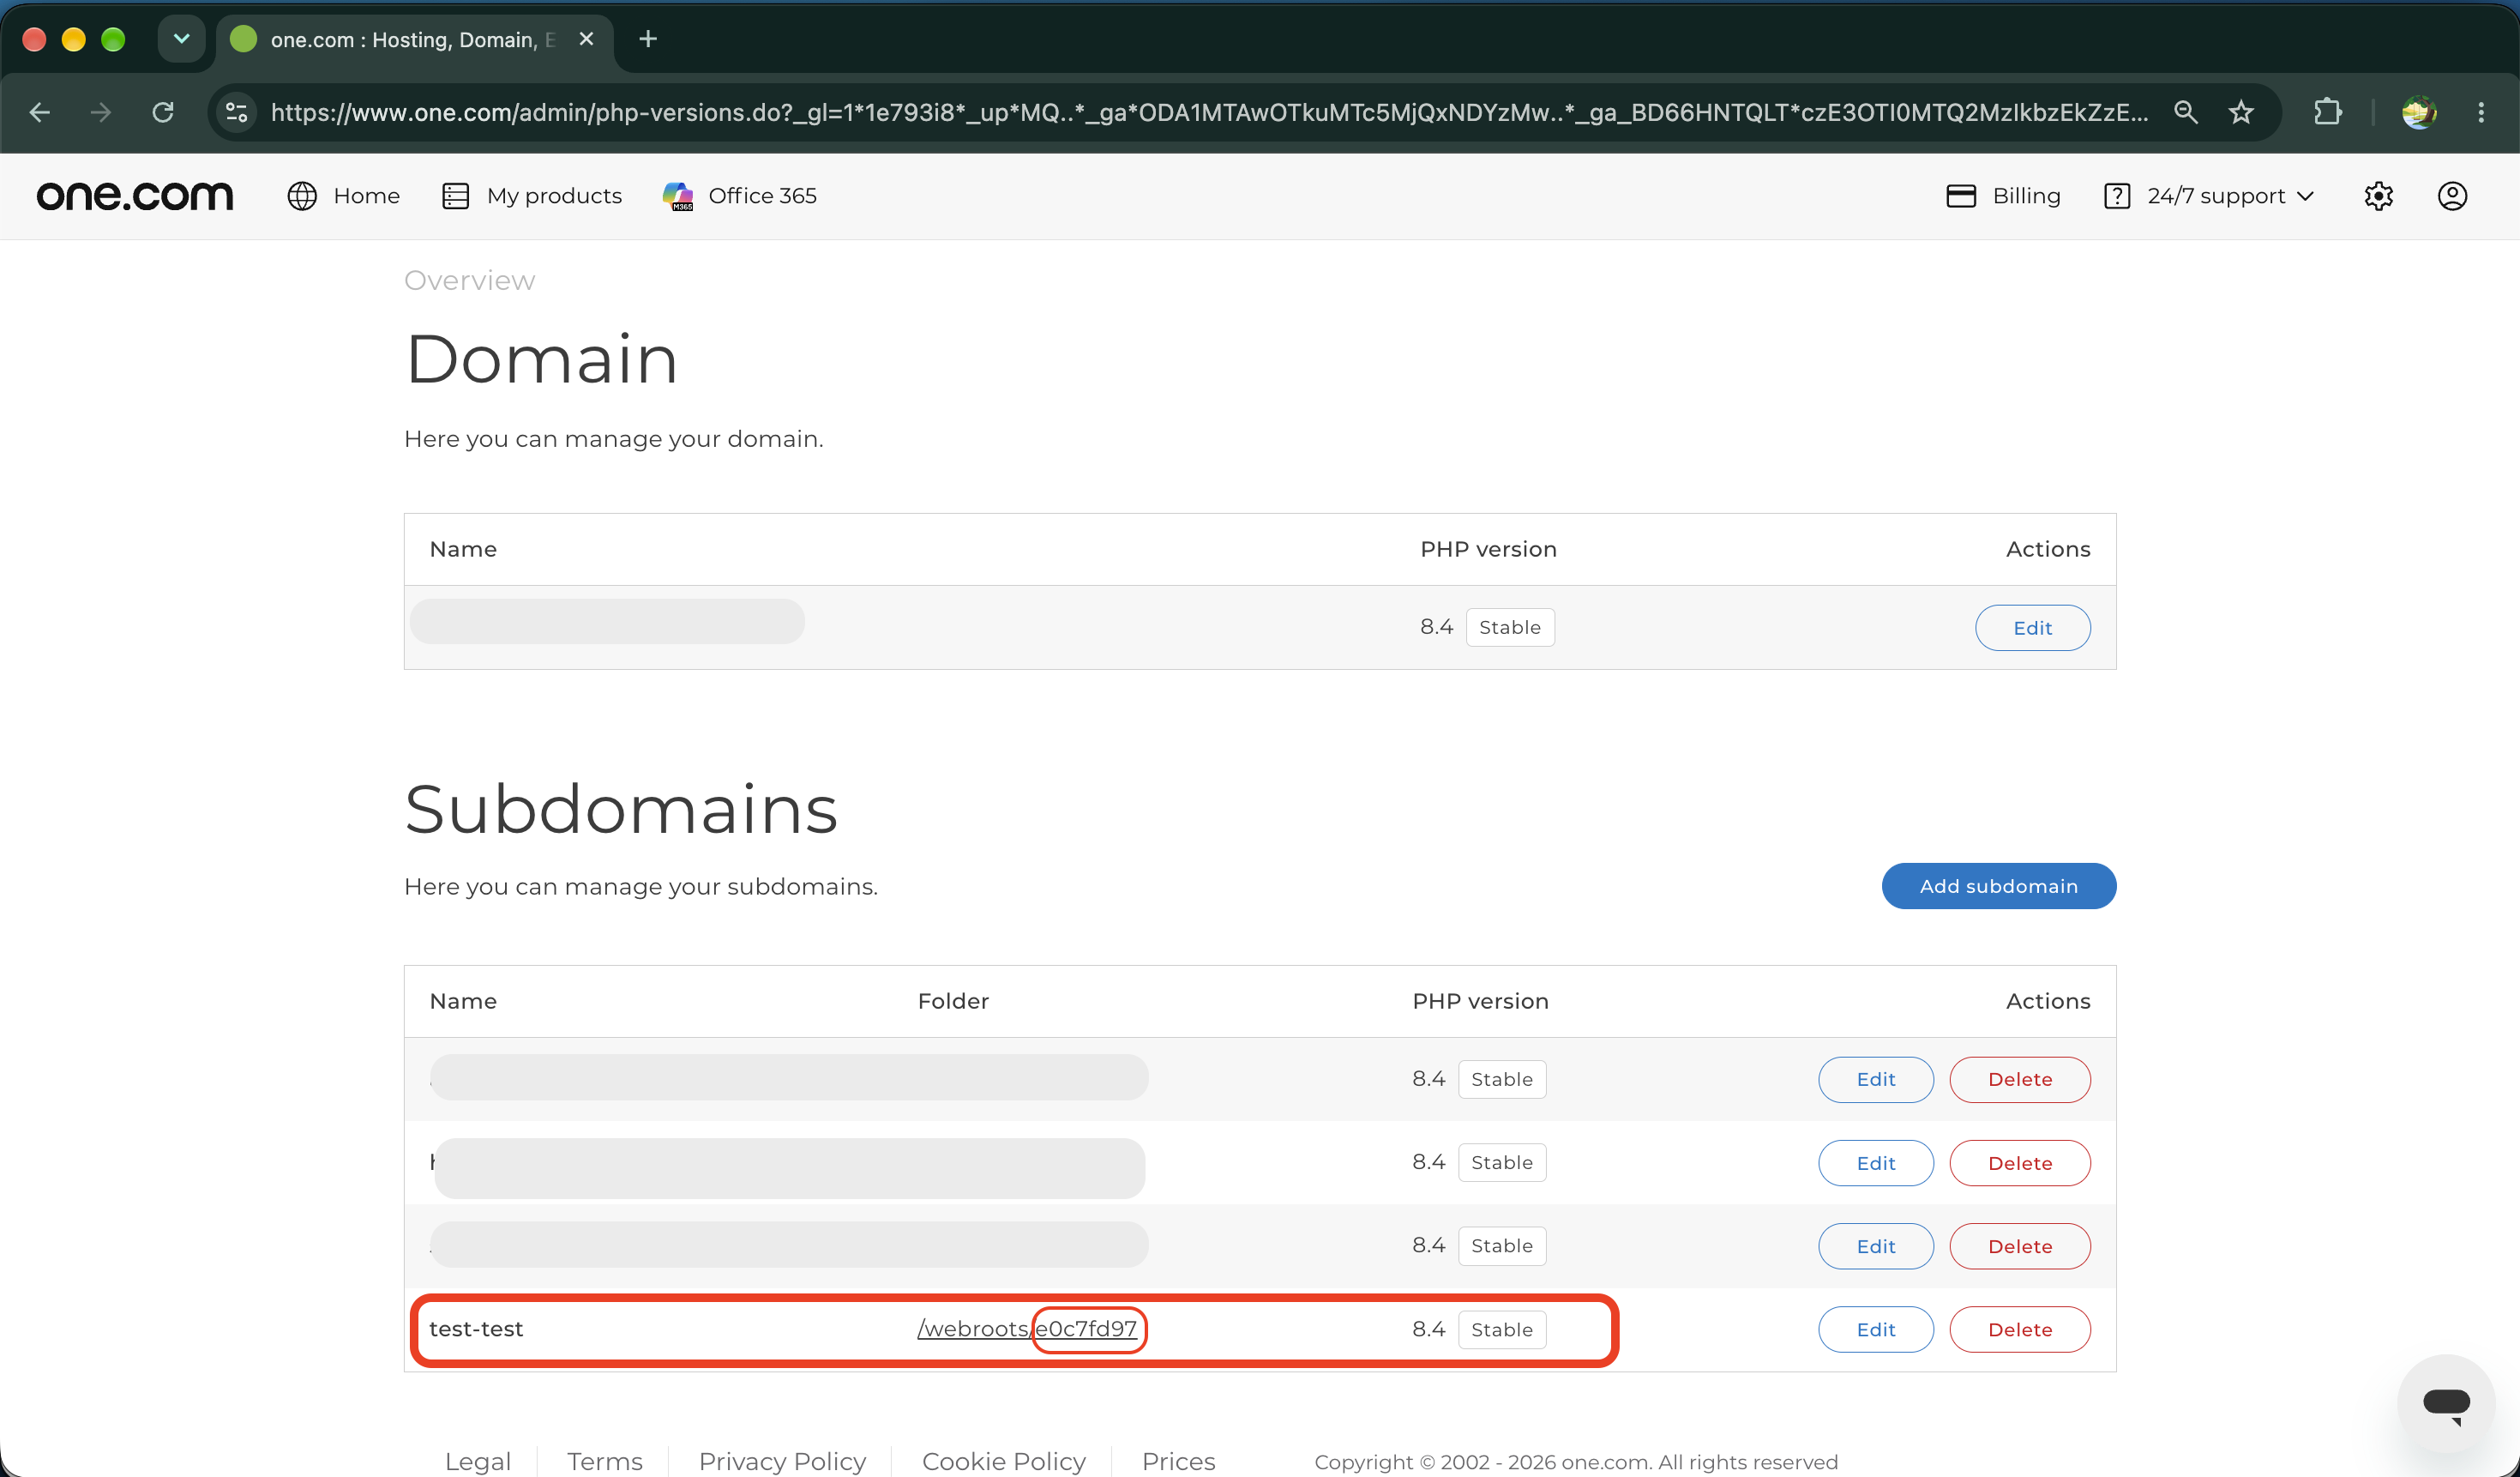Open the settings gear icon in header
Image resolution: width=2520 pixels, height=1477 pixels.
[2379, 196]
